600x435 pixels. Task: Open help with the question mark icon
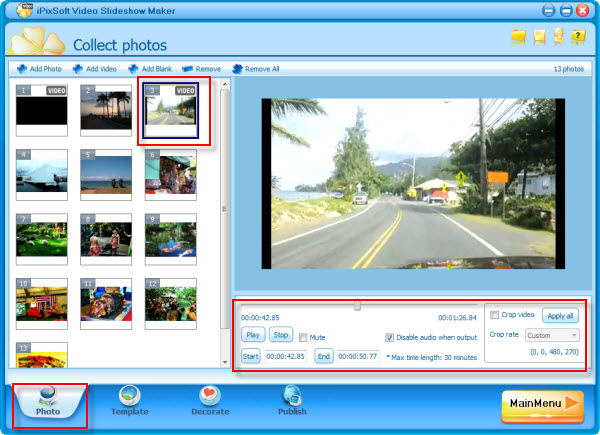(580, 37)
